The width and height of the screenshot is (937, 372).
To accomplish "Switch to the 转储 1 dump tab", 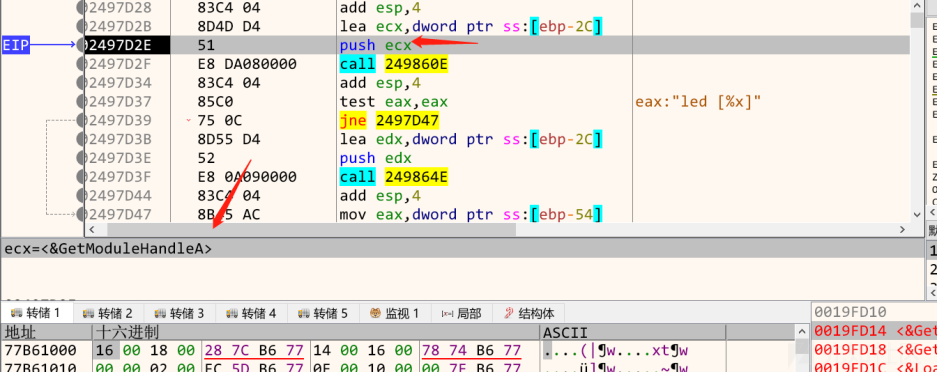I will (36, 313).
